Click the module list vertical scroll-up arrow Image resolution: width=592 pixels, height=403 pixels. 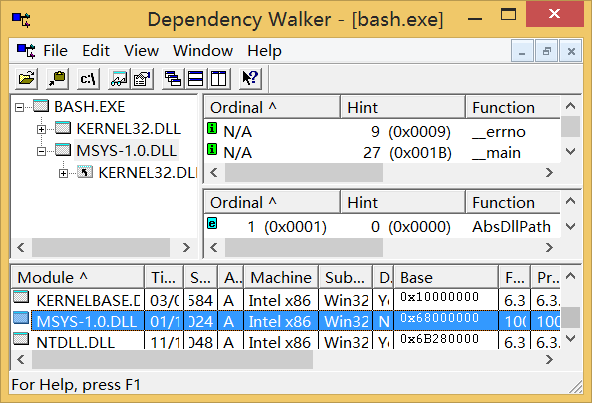pyautogui.click(x=570, y=276)
